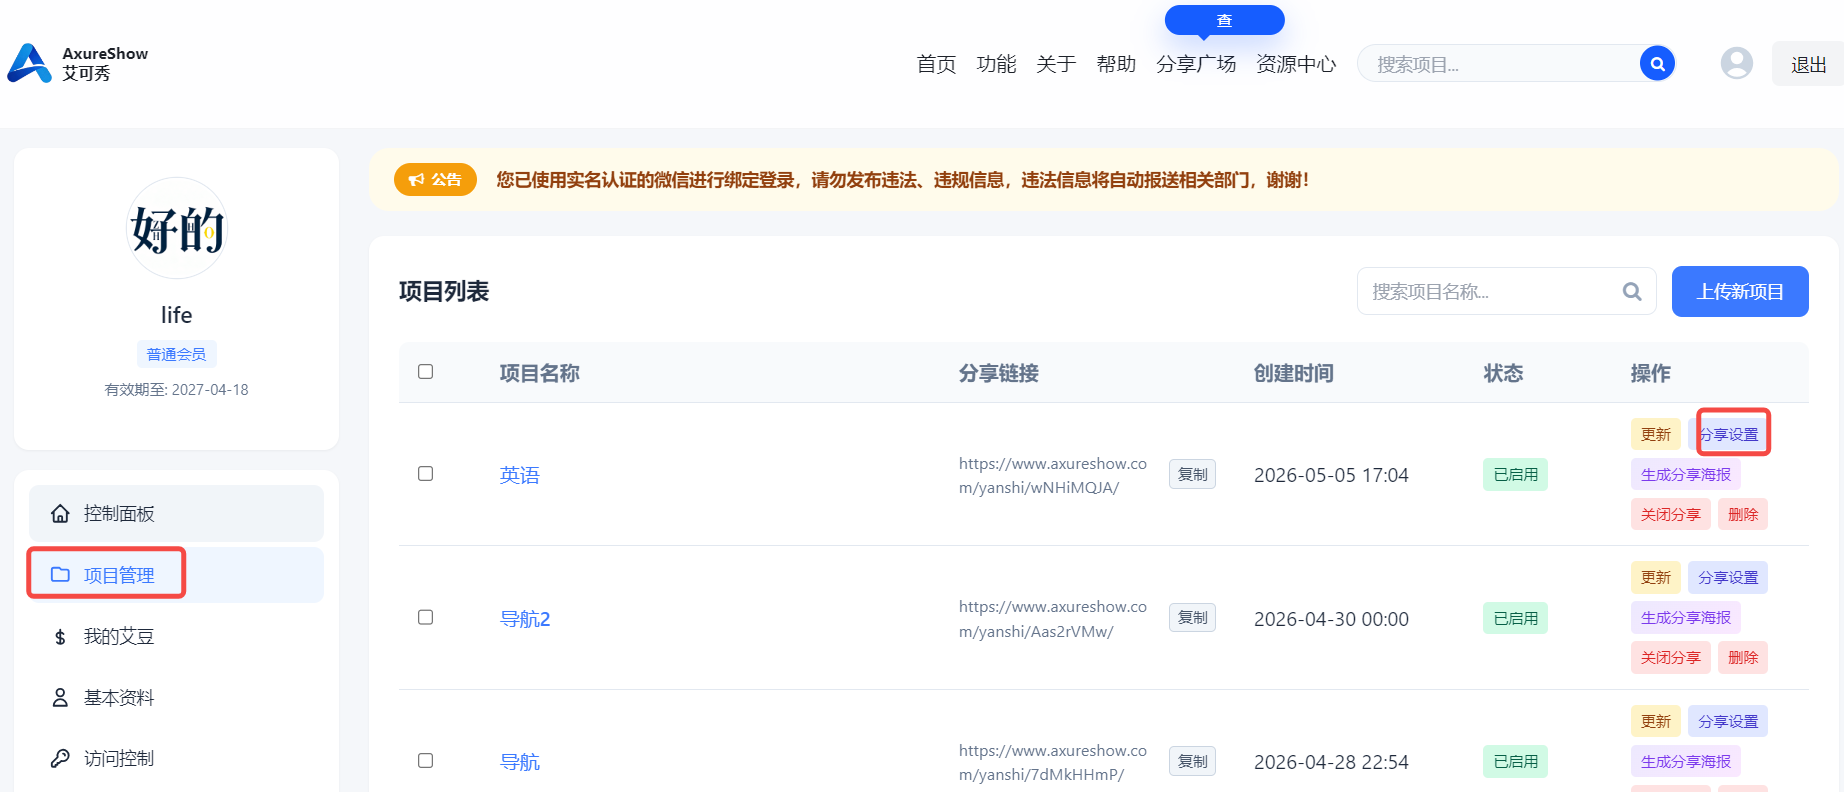Viewport: 1844px width, 792px height.
Task: Click the 普通会员 membership badge
Action: [176, 354]
